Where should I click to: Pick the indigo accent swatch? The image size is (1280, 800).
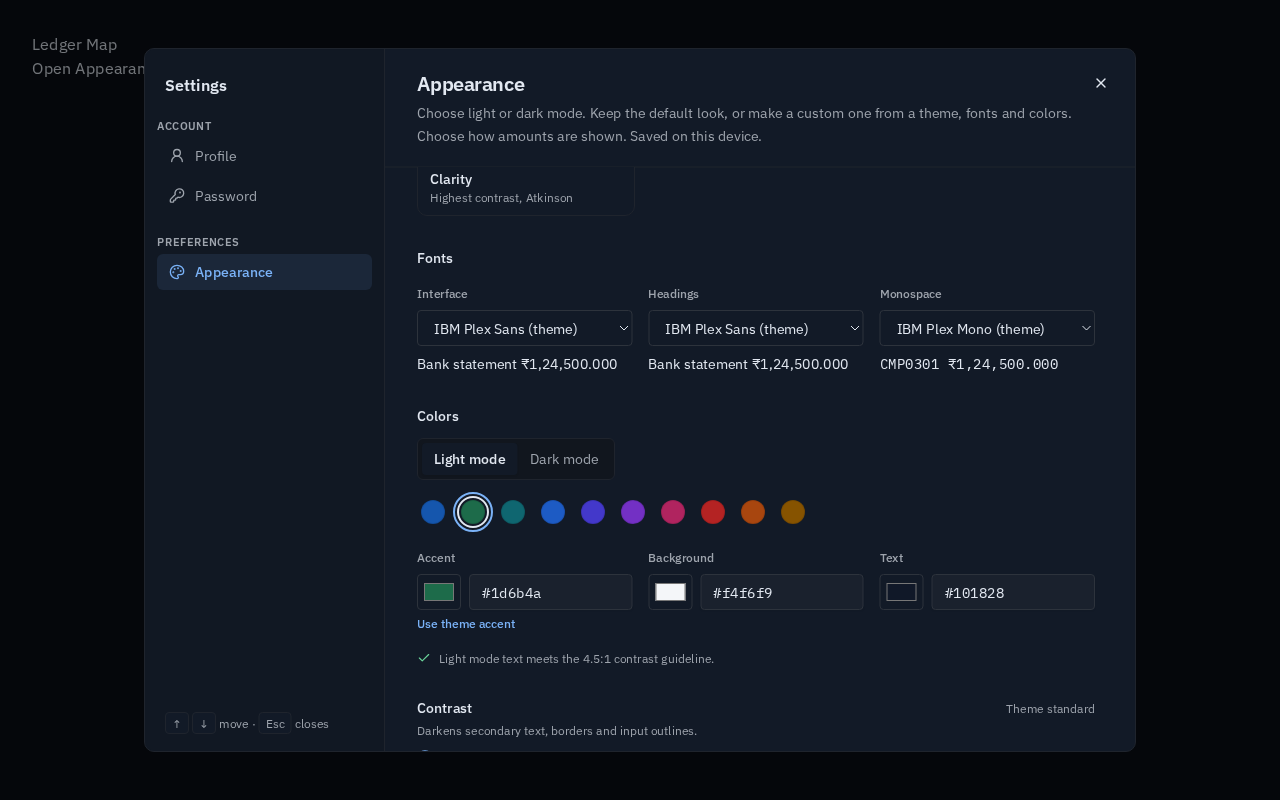pyautogui.click(x=593, y=512)
